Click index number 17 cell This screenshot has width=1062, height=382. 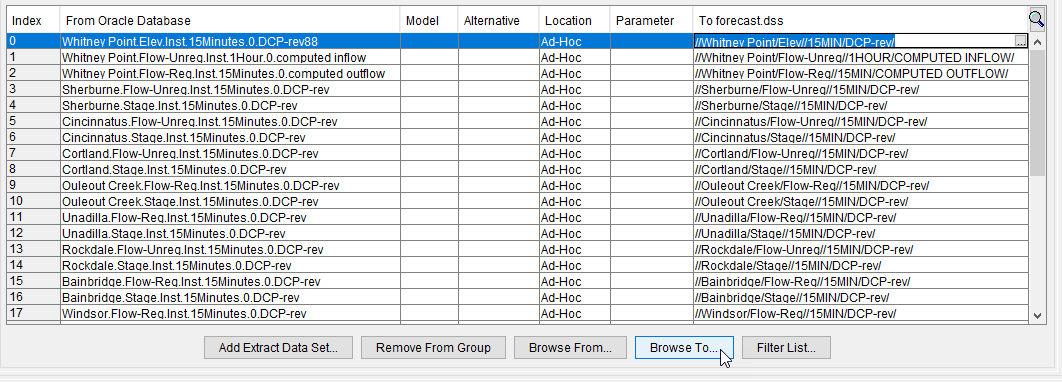tap(33, 314)
